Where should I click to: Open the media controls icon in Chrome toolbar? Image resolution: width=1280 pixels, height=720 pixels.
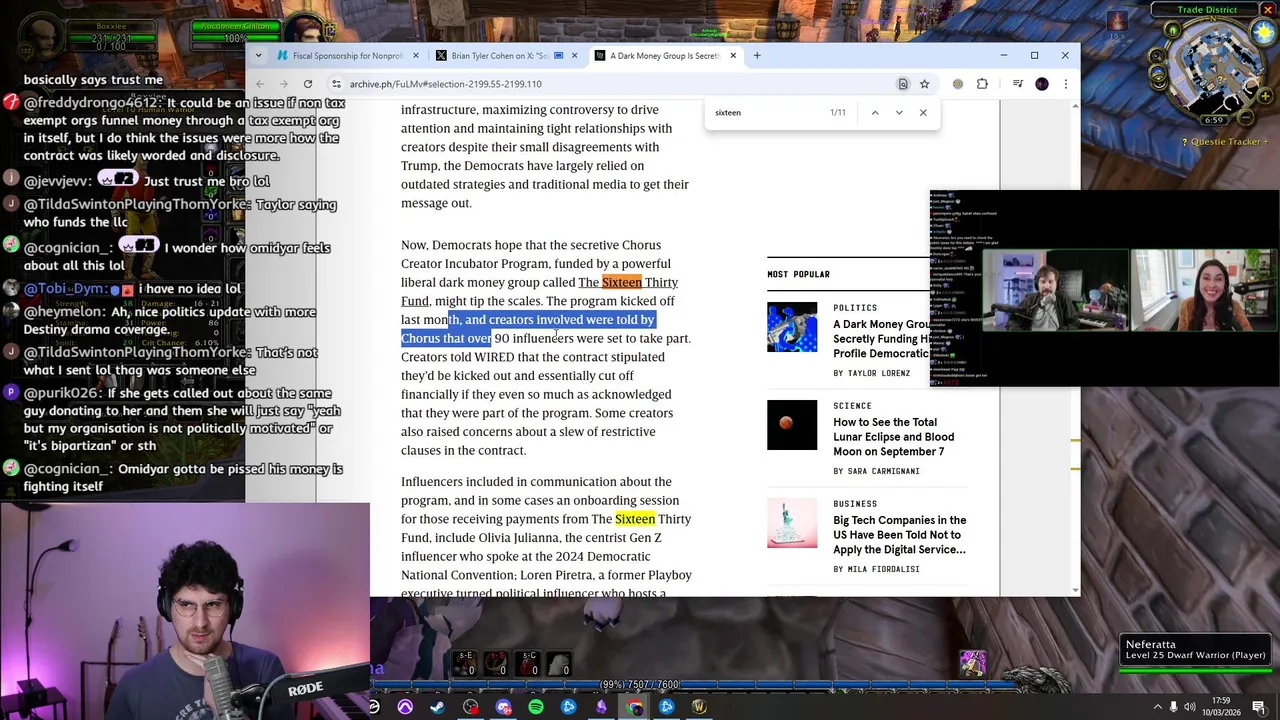1018,84
